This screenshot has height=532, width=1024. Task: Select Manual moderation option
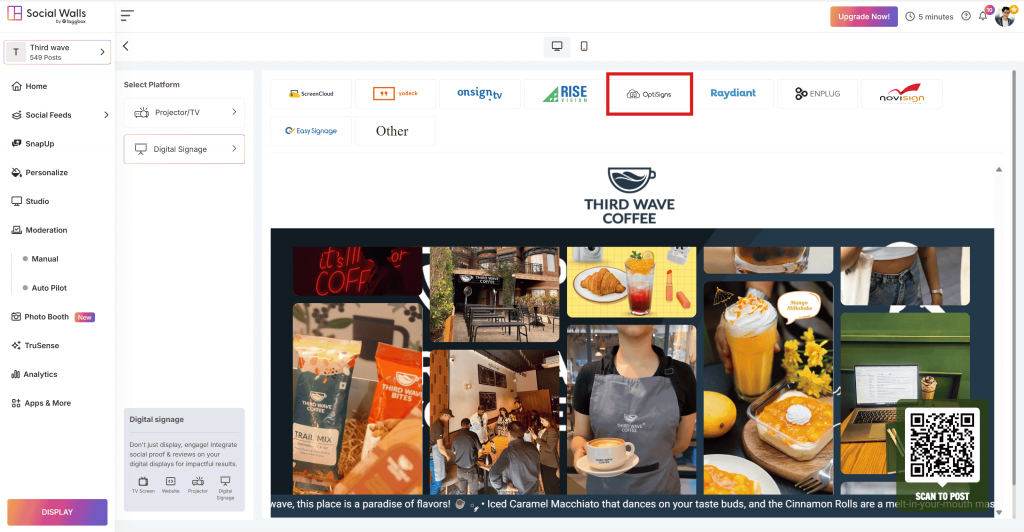40,259
